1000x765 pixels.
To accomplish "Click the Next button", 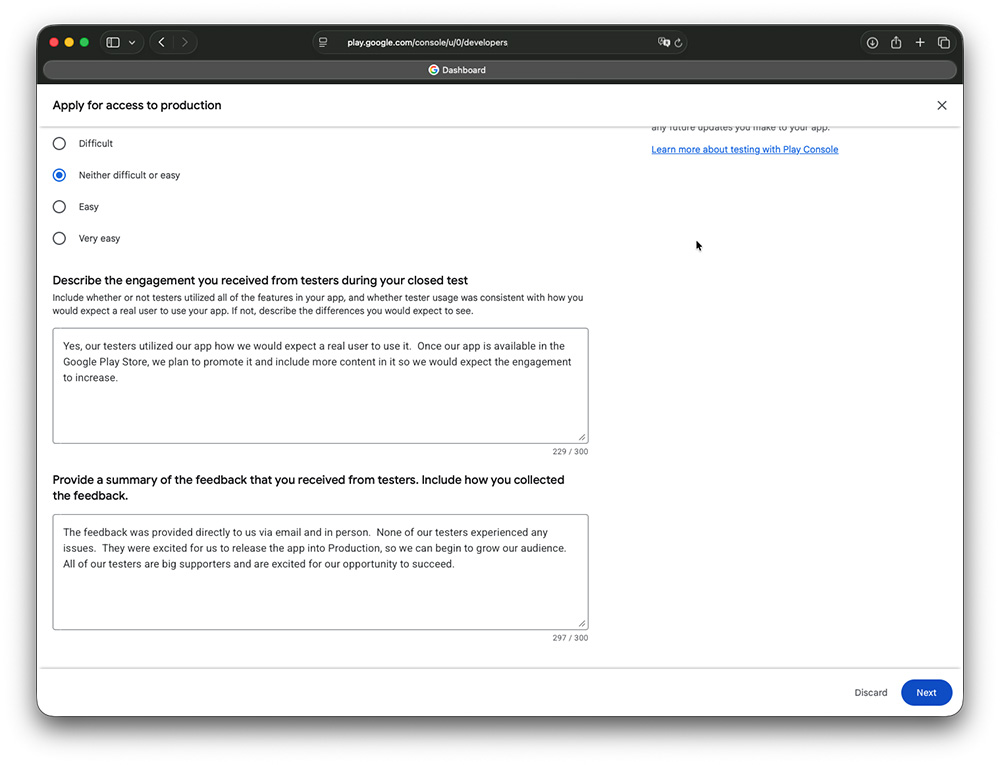I will 926,692.
